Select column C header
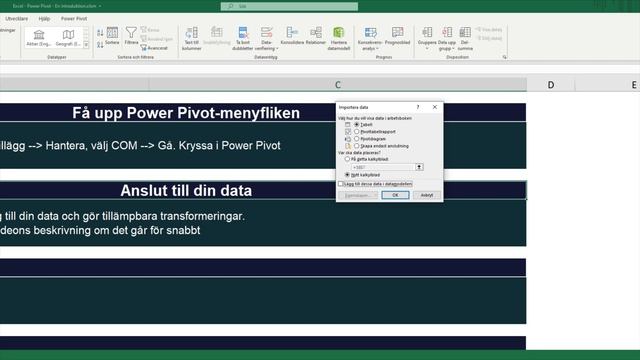Screen dimensions: 640x360 click(x=338, y=85)
